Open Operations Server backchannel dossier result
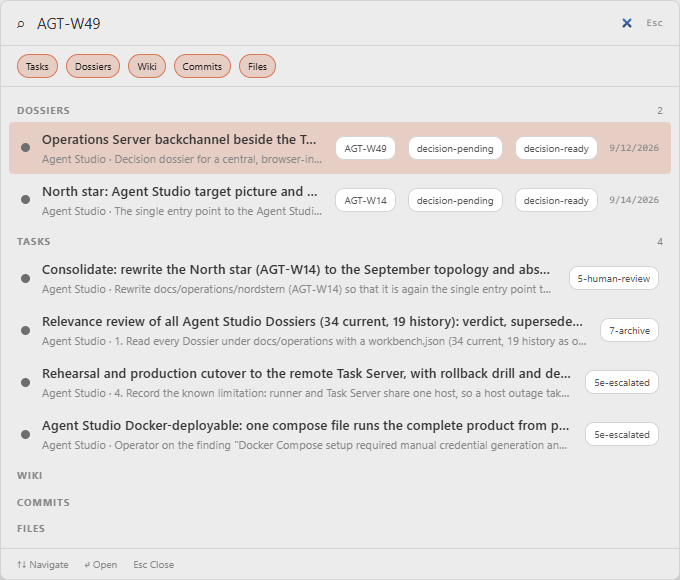The width and height of the screenshot is (680, 580). pos(340,148)
